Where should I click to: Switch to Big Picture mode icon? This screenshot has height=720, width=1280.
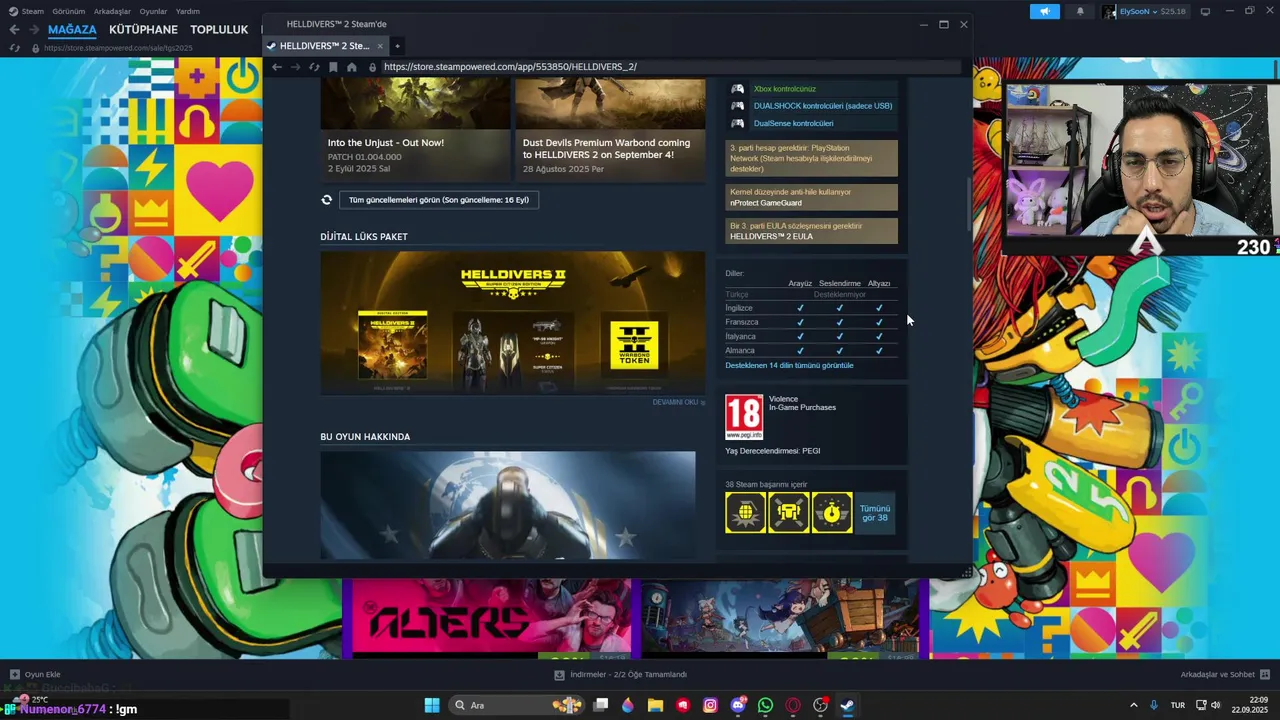1205,11
